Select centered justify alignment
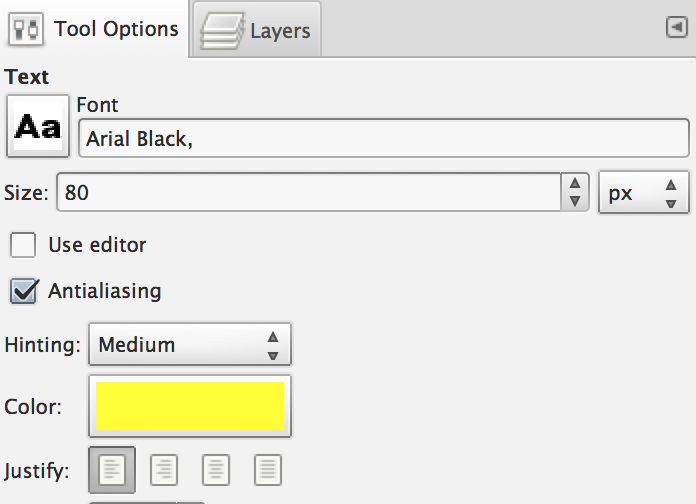The height and width of the screenshot is (504, 696). pos(216,470)
